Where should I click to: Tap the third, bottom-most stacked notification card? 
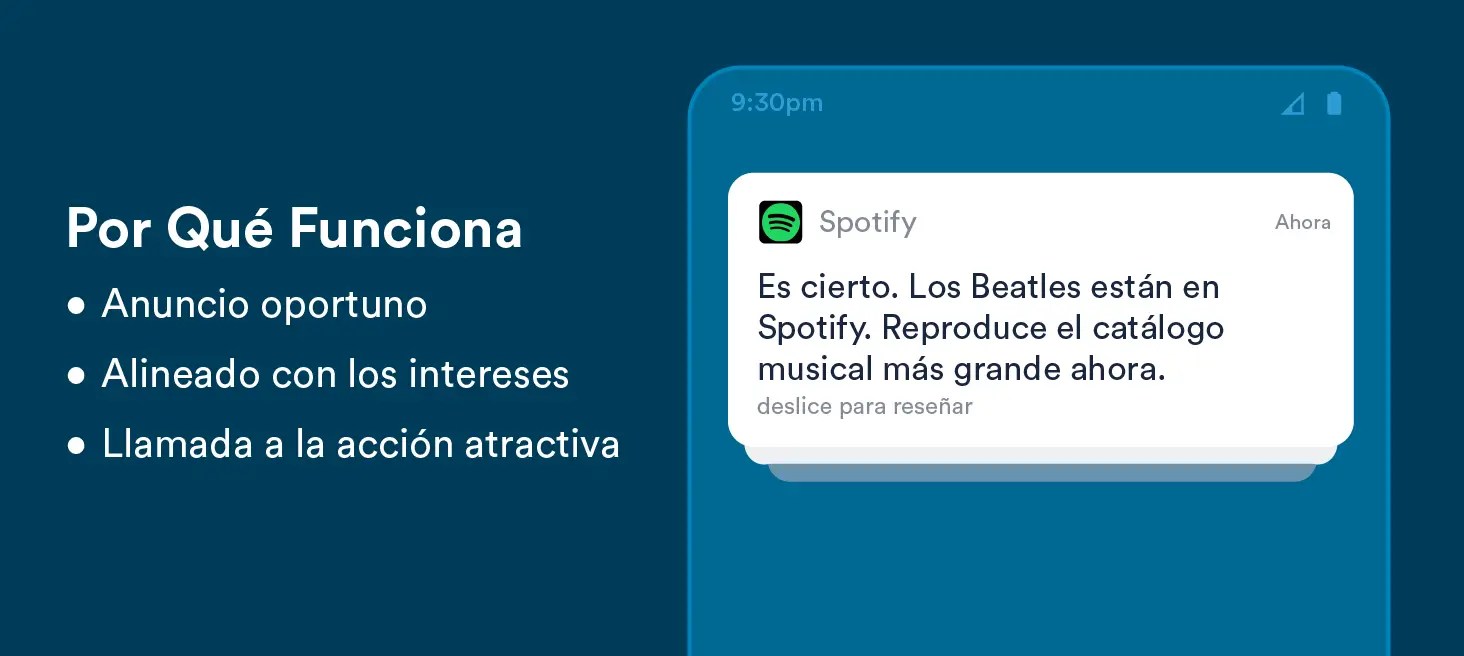(1040, 474)
